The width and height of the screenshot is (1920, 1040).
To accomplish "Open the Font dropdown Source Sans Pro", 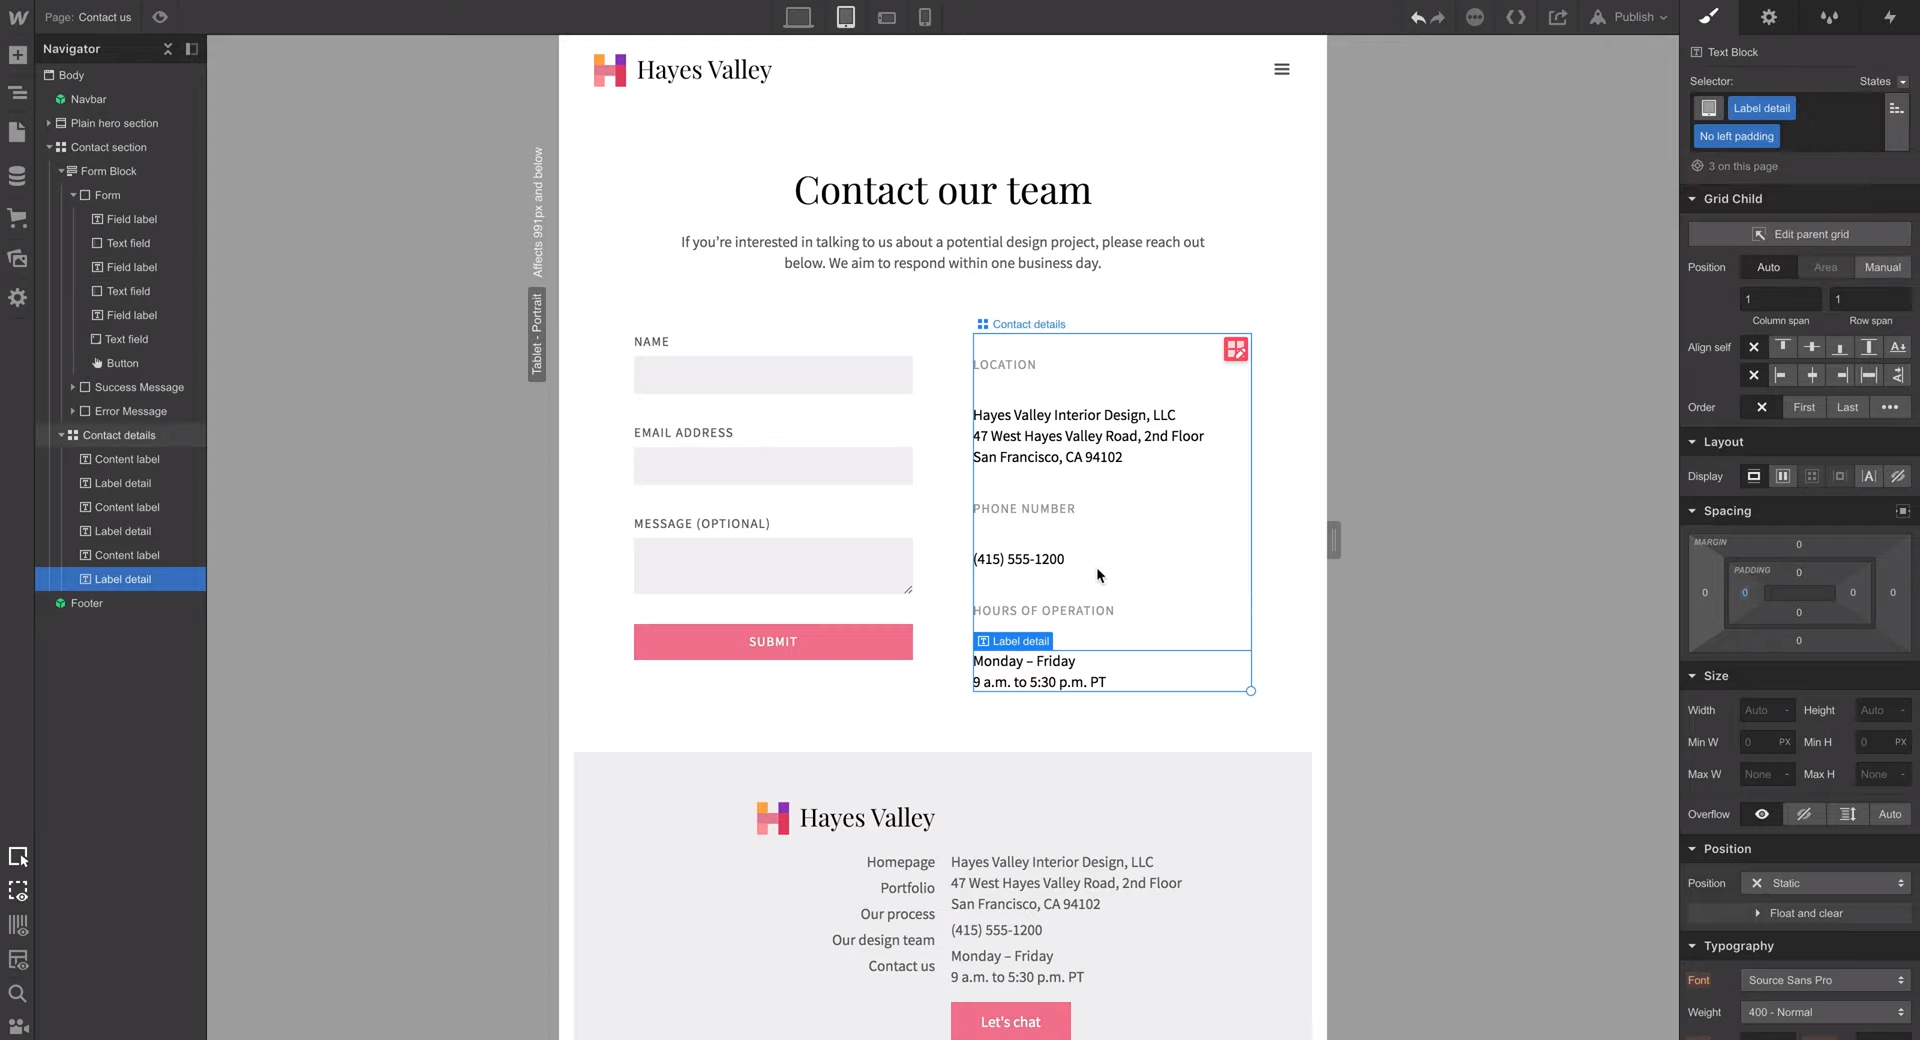I will click(x=1825, y=980).
